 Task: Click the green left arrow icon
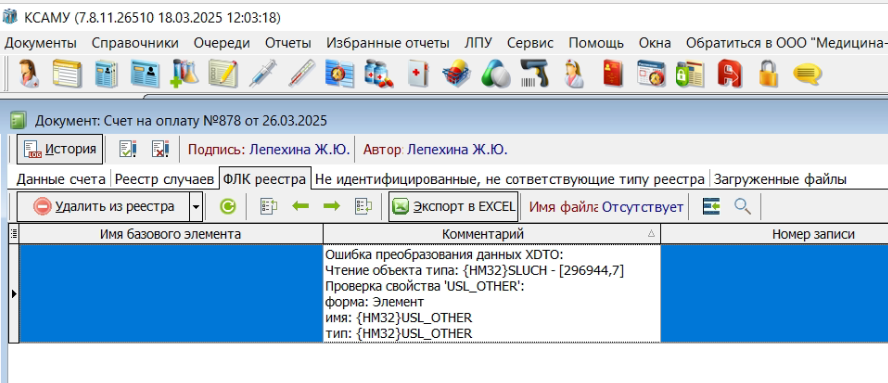coord(300,206)
